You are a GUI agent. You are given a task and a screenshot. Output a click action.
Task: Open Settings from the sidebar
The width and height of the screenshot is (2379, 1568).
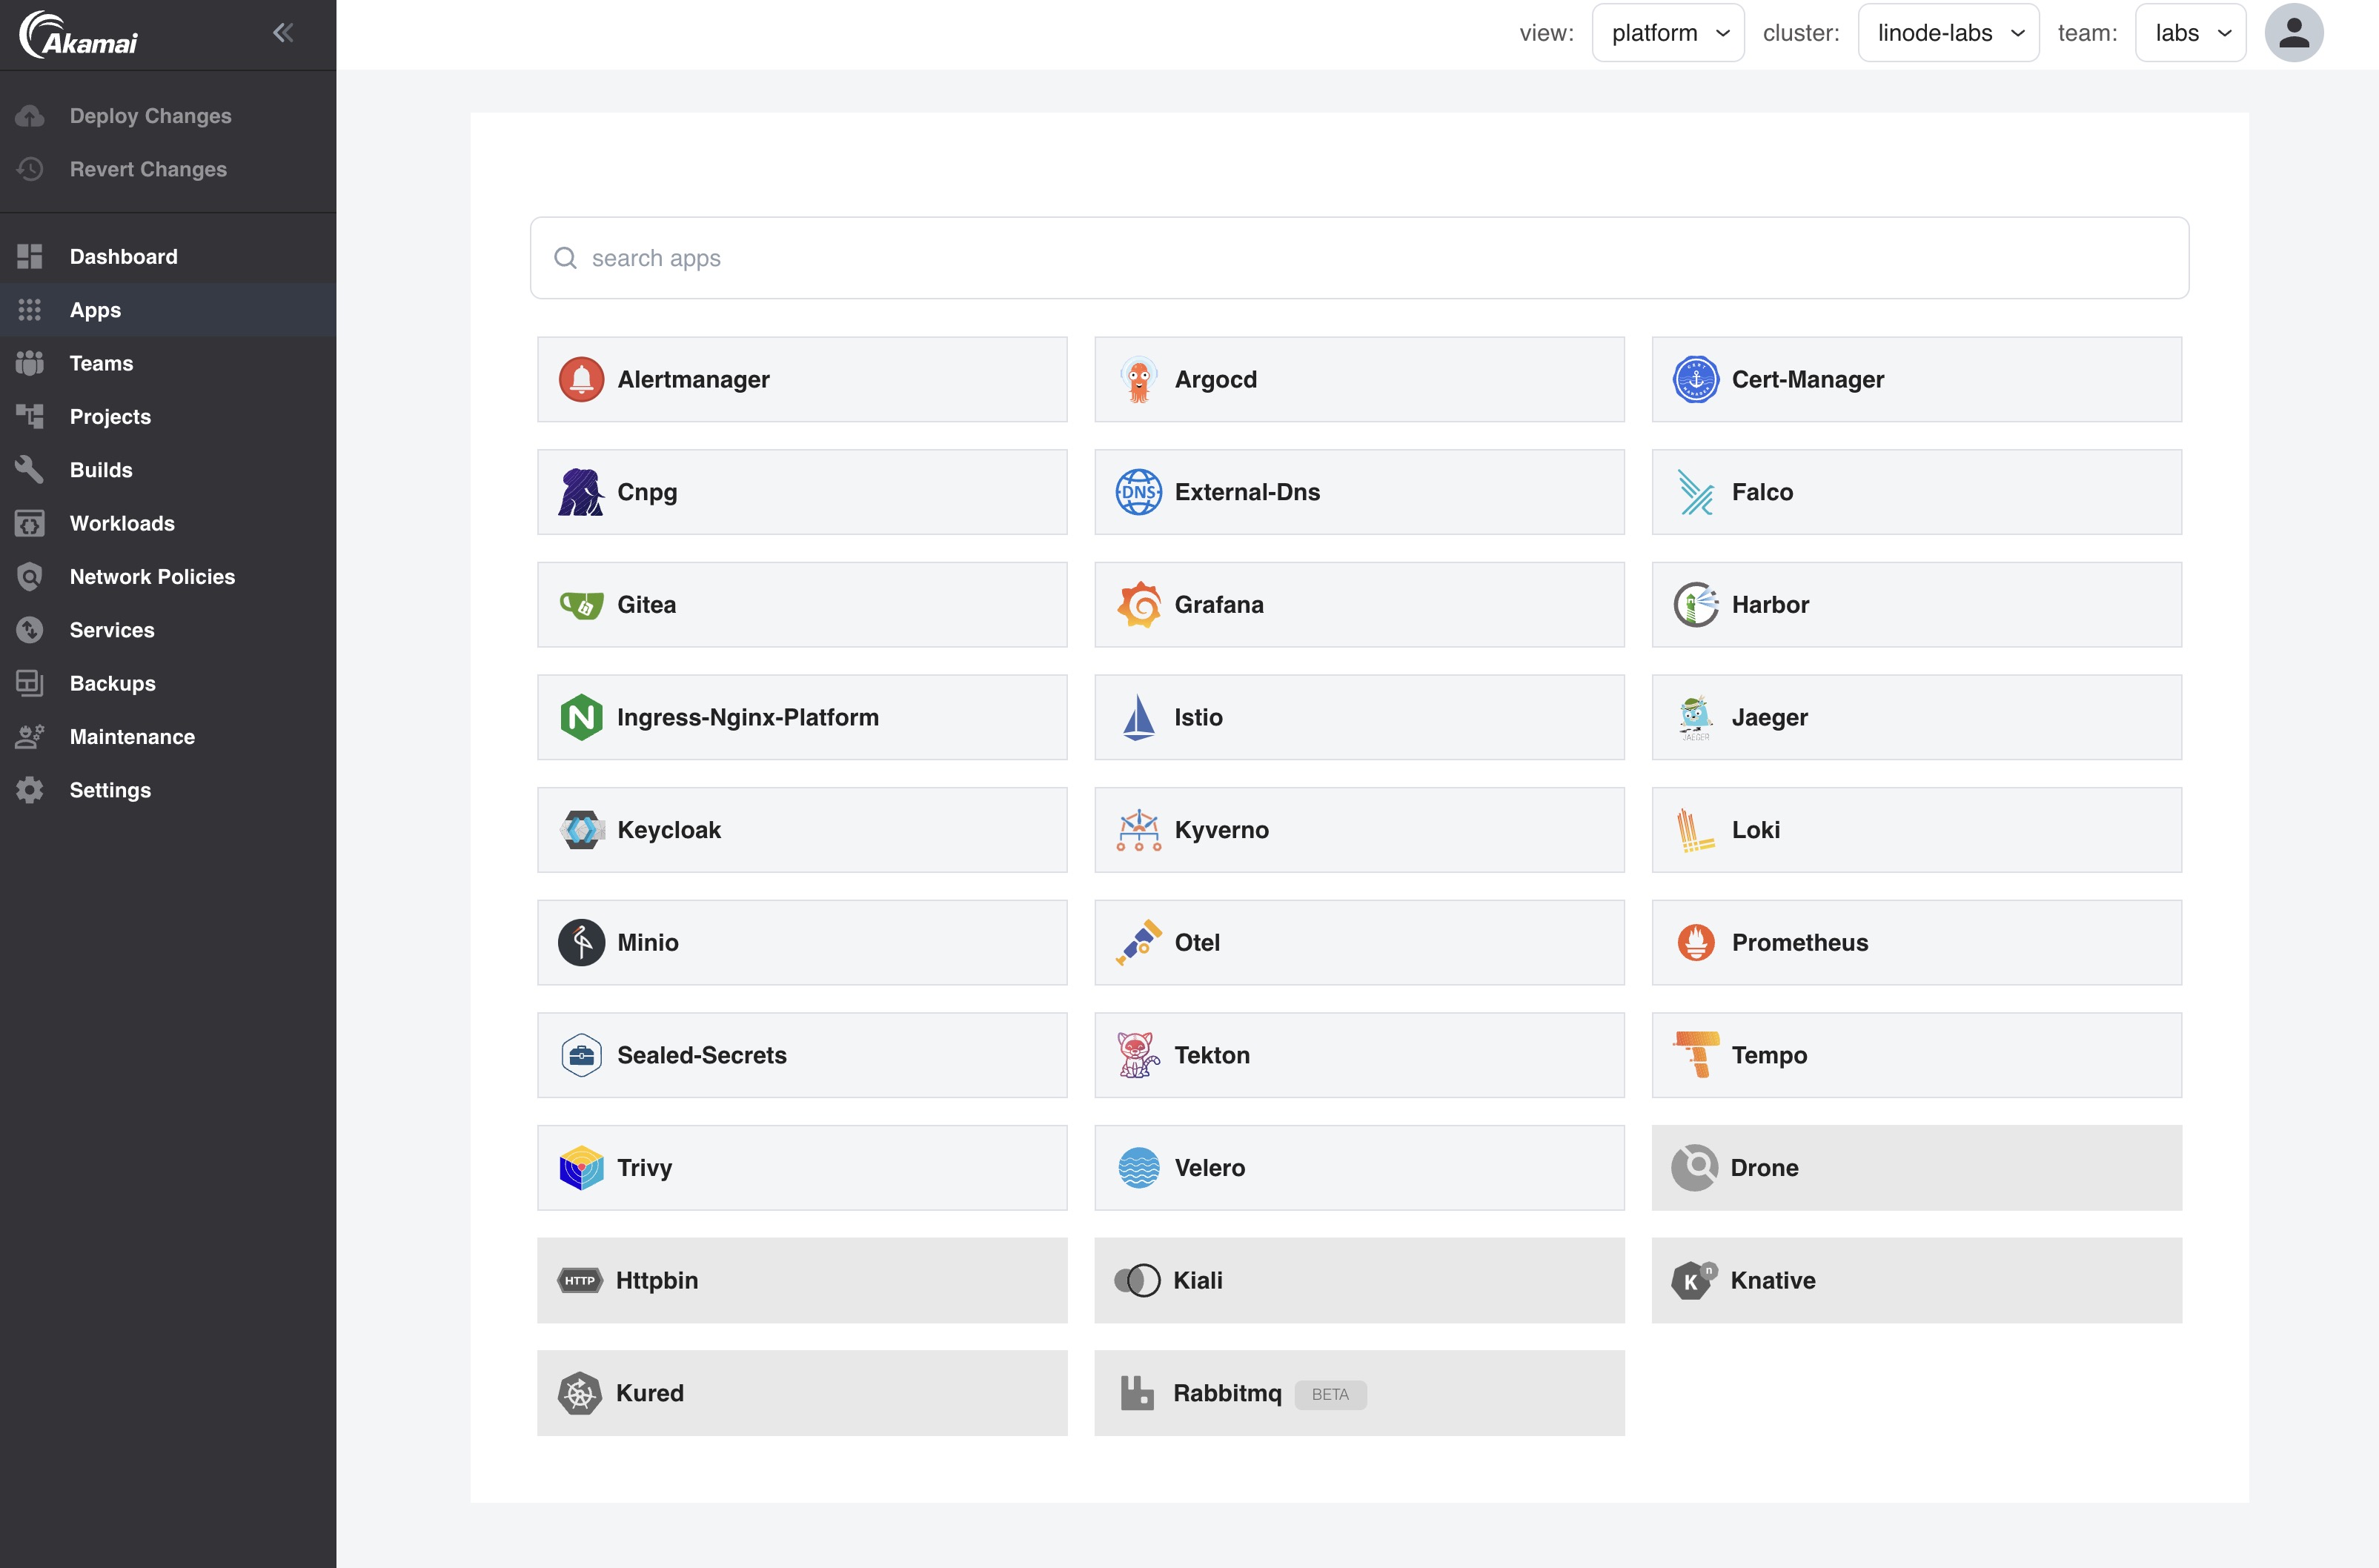pyautogui.click(x=168, y=790)
